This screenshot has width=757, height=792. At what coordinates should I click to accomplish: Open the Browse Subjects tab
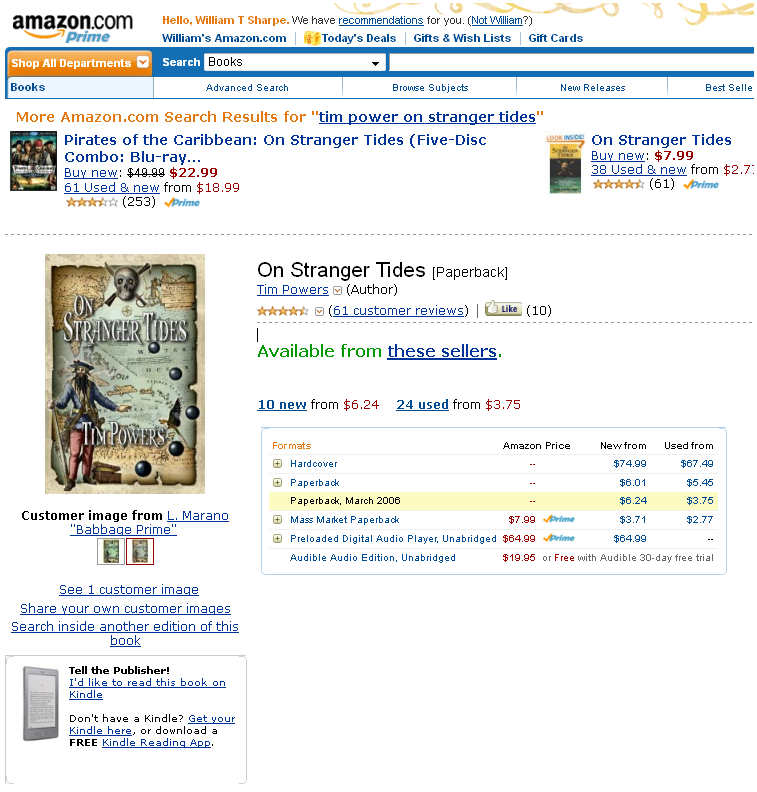coord(430,87)
